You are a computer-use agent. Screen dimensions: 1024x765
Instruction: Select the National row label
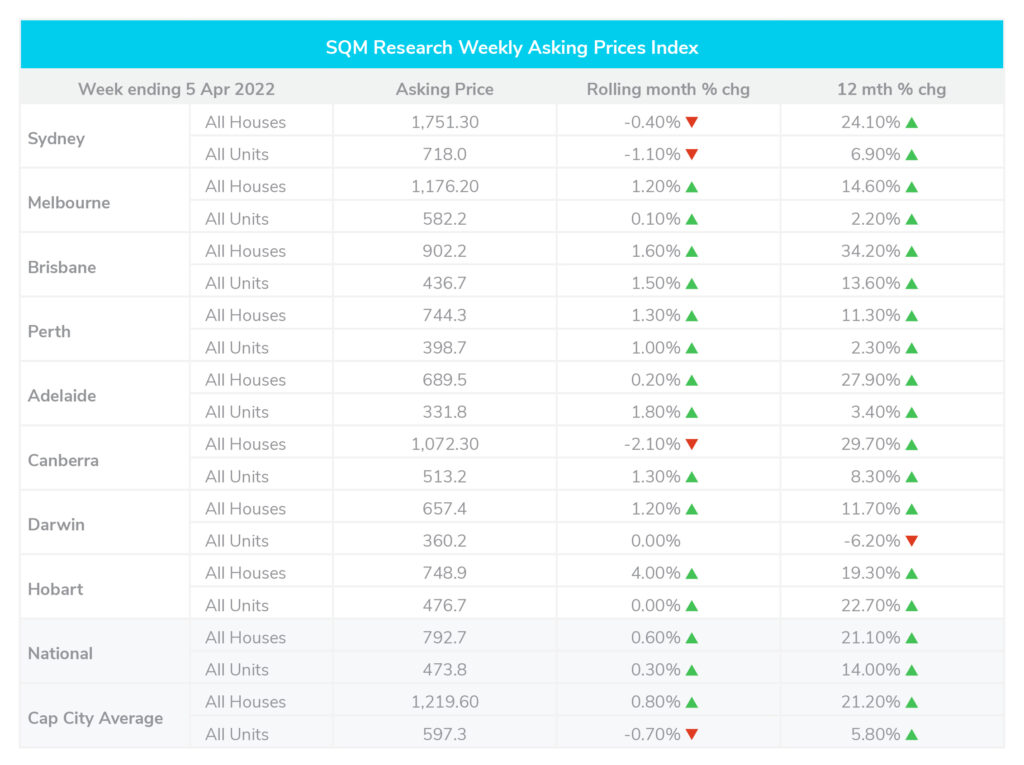(60, 653)
